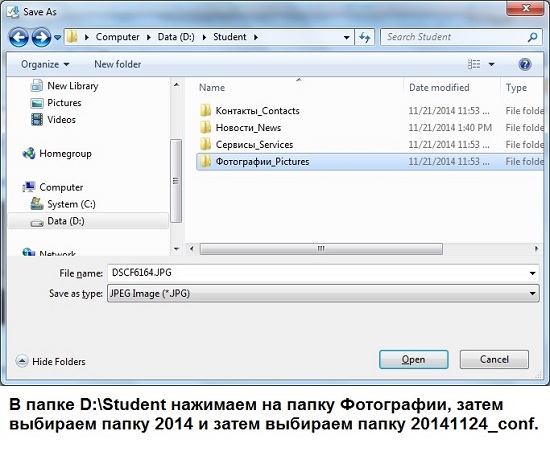Click the Cancel button
This screenshot has width=550, height=464.
tap(494, 359)
